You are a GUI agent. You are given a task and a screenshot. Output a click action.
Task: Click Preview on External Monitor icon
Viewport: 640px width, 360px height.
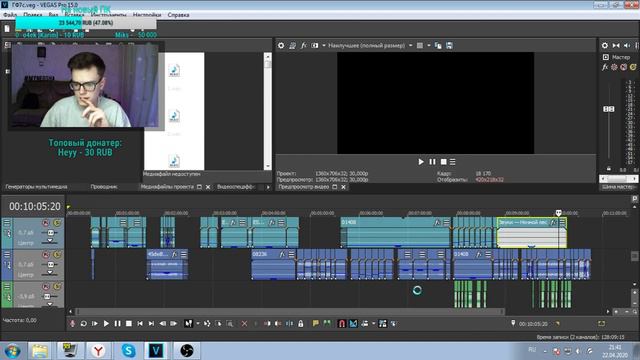[292, 46]
